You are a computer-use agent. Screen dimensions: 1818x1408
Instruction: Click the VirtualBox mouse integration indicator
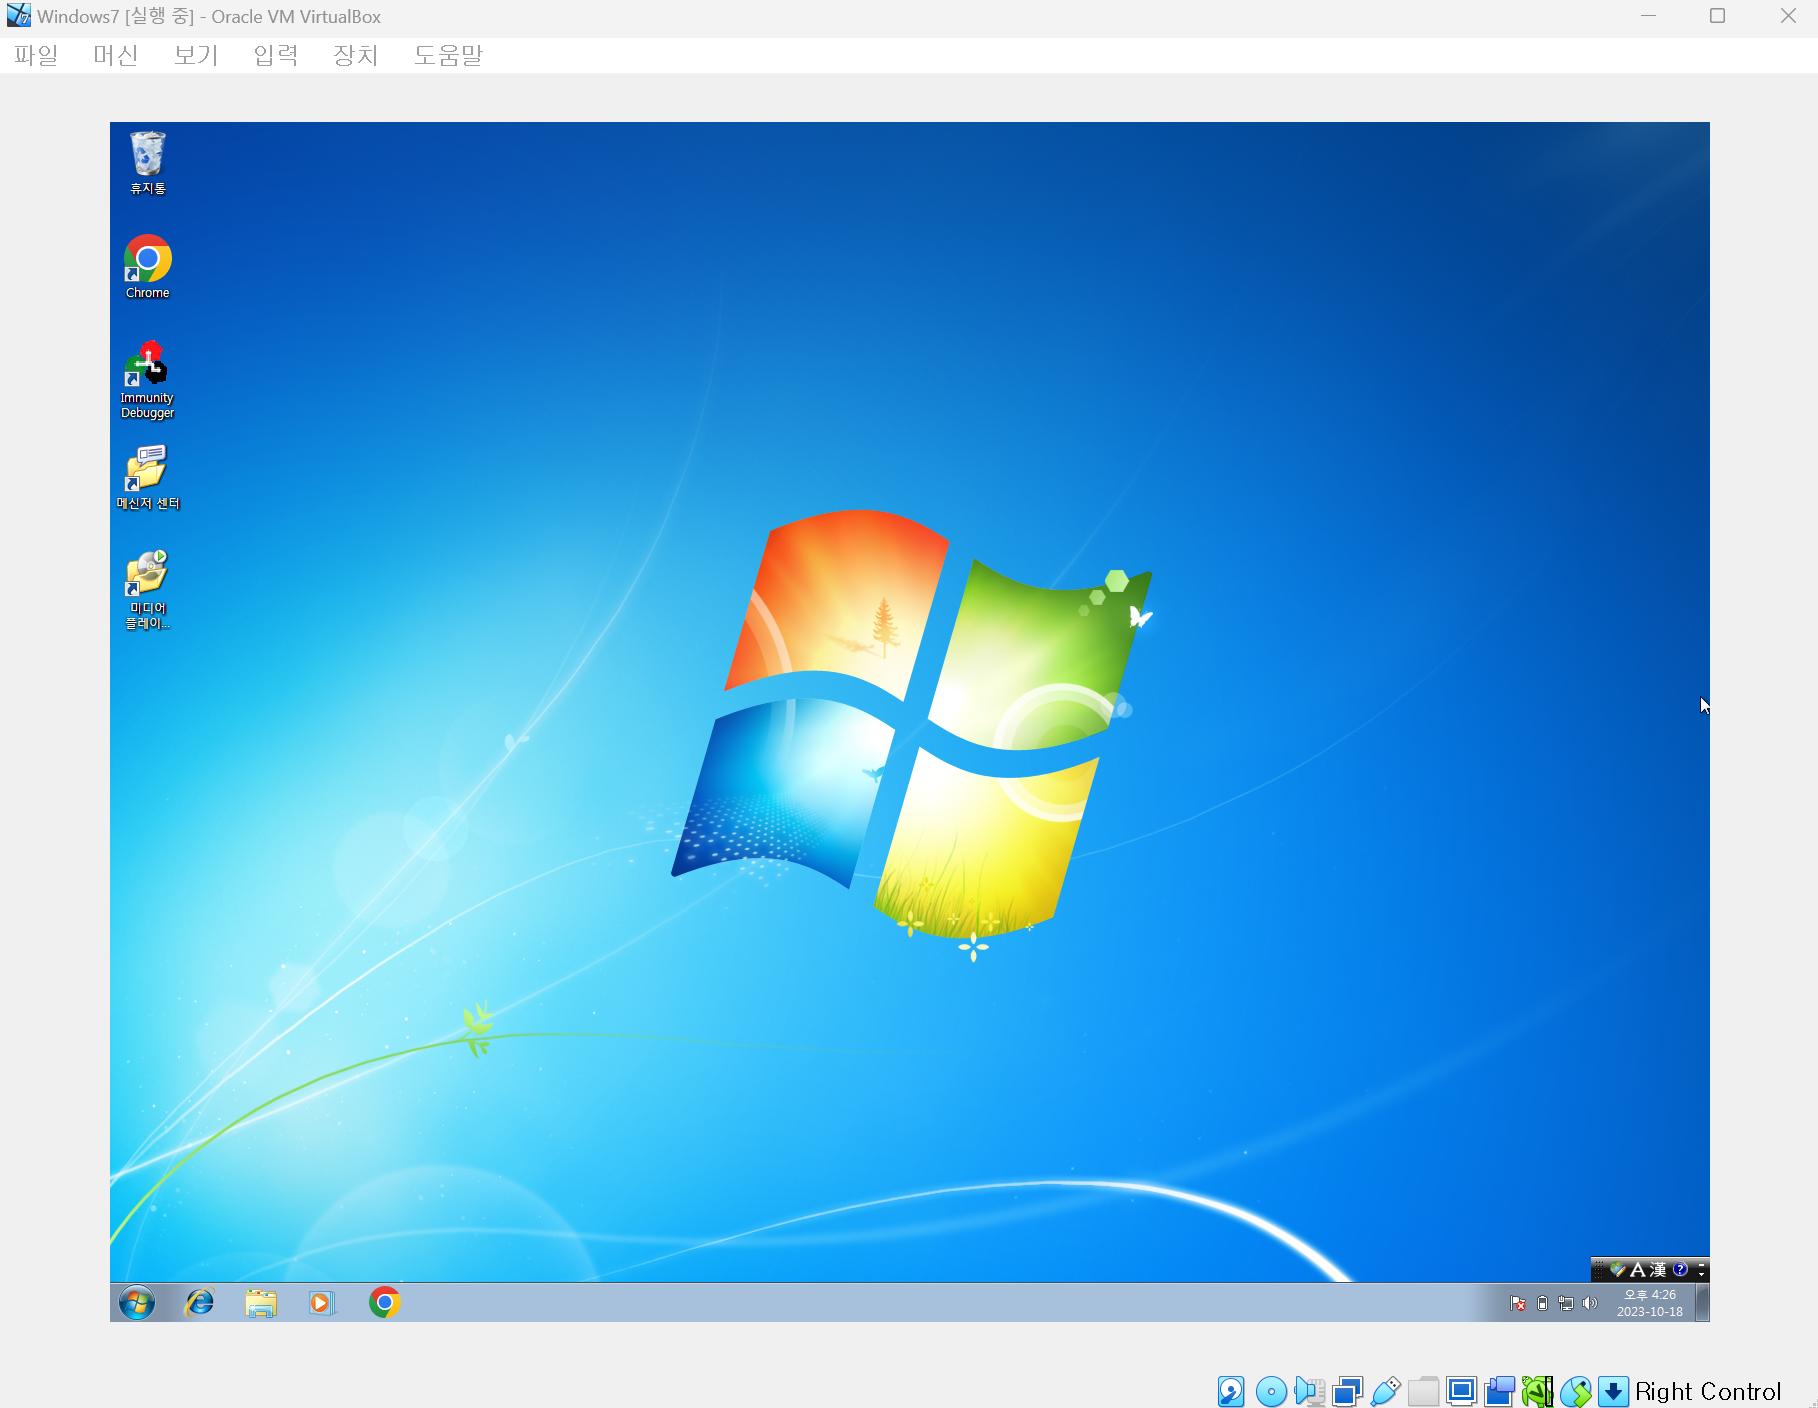pyautogui.click(x=1575, y=1391)
